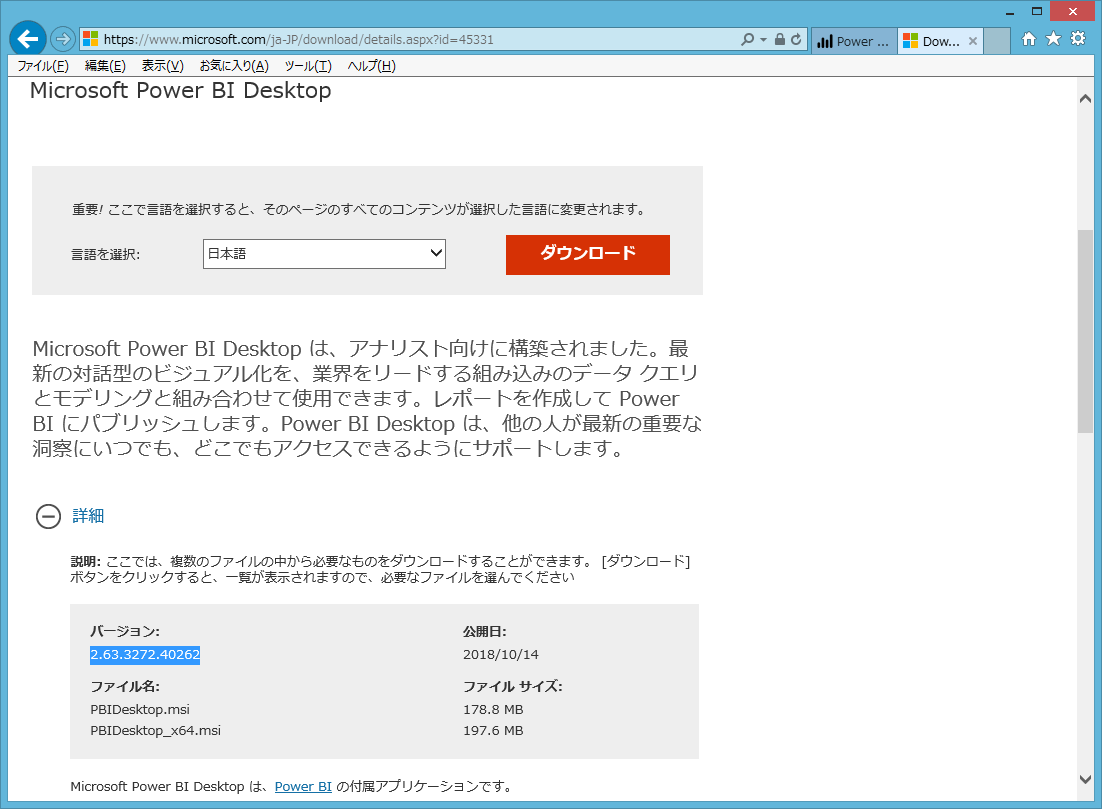Open a new tab with blank tab button

pyautogui.click(x=997, y=41)
